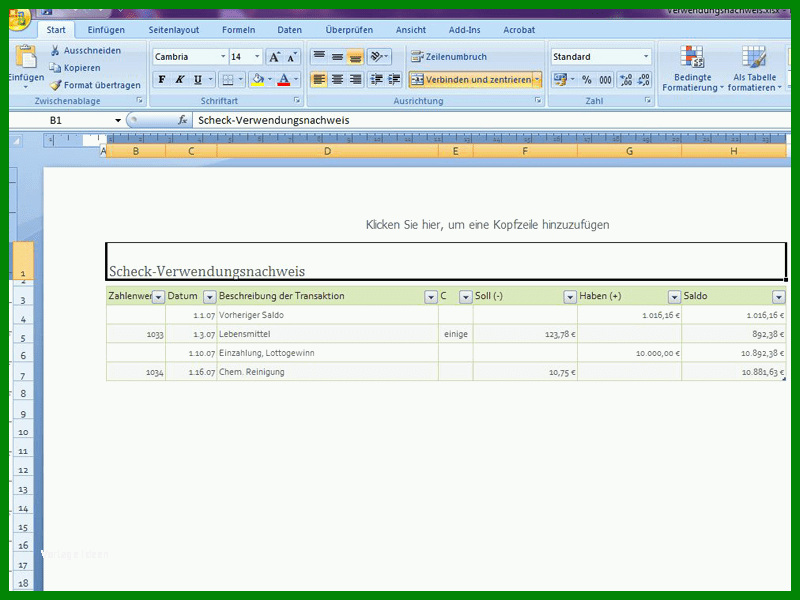
Task: Open the Office button menu
Action: [x=18, y=19]
